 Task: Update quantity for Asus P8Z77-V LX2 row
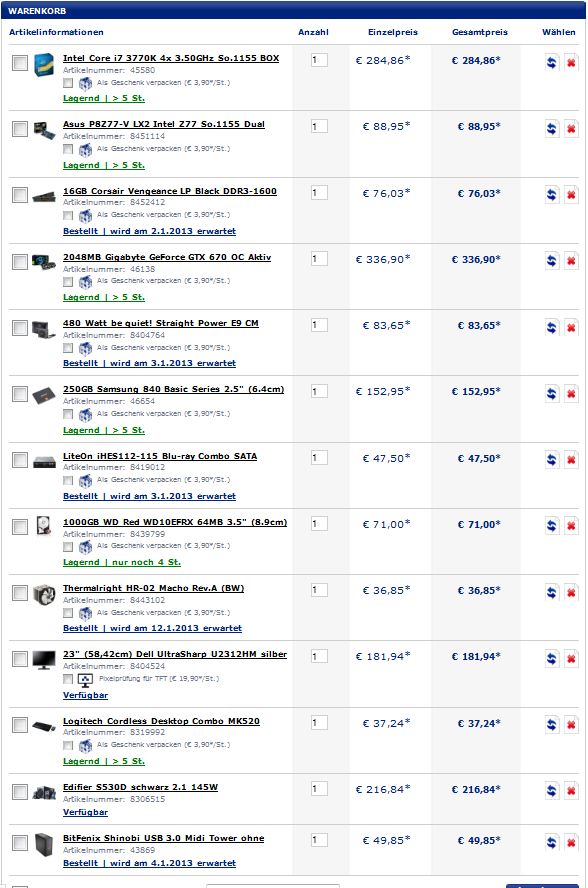click(551, 129)
